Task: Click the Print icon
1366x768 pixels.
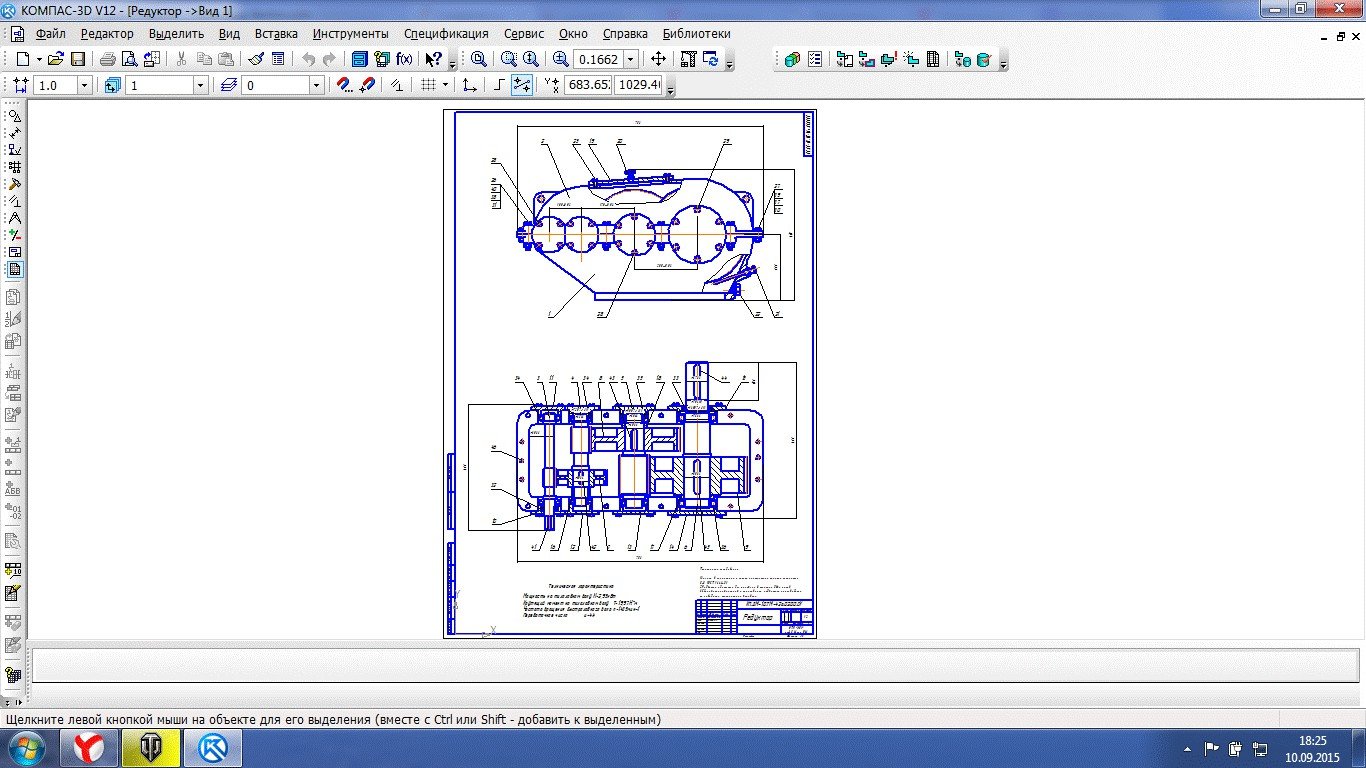Action: point(107,59)
